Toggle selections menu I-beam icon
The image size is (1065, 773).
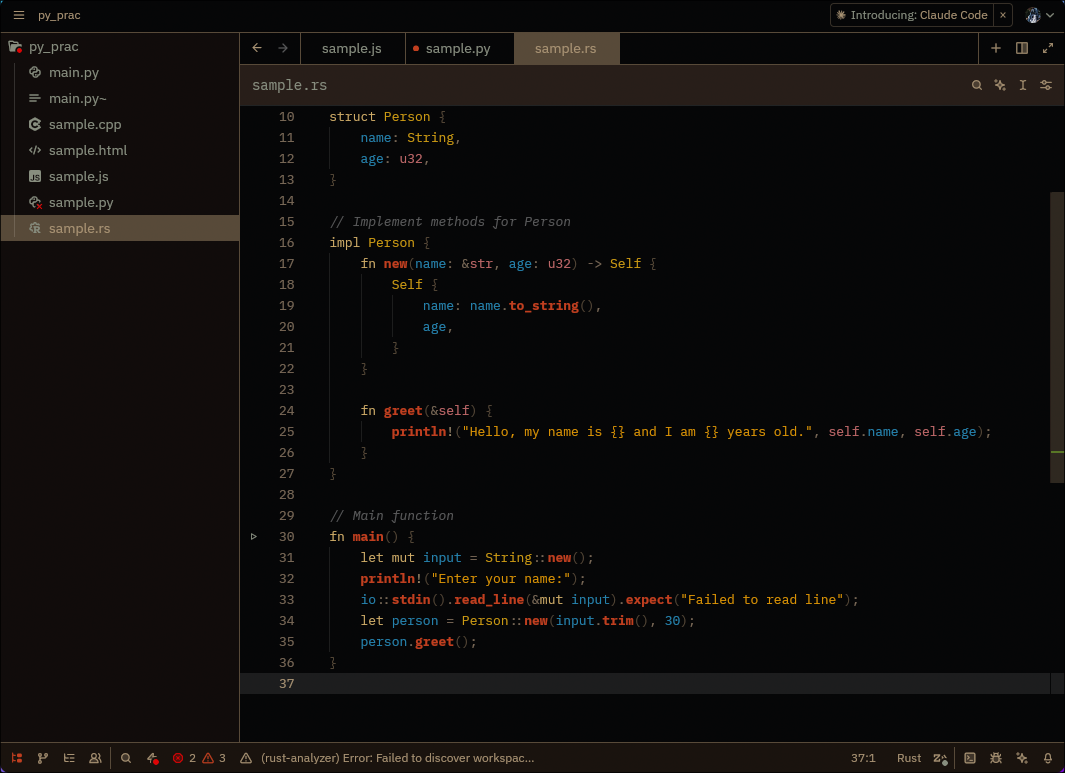click(x=1022, y=85)
